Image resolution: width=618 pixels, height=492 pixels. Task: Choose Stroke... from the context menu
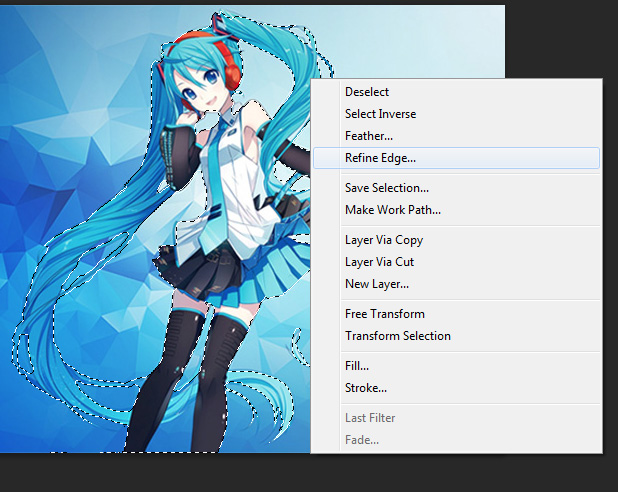pyautogui.click(x=456, y=388)
